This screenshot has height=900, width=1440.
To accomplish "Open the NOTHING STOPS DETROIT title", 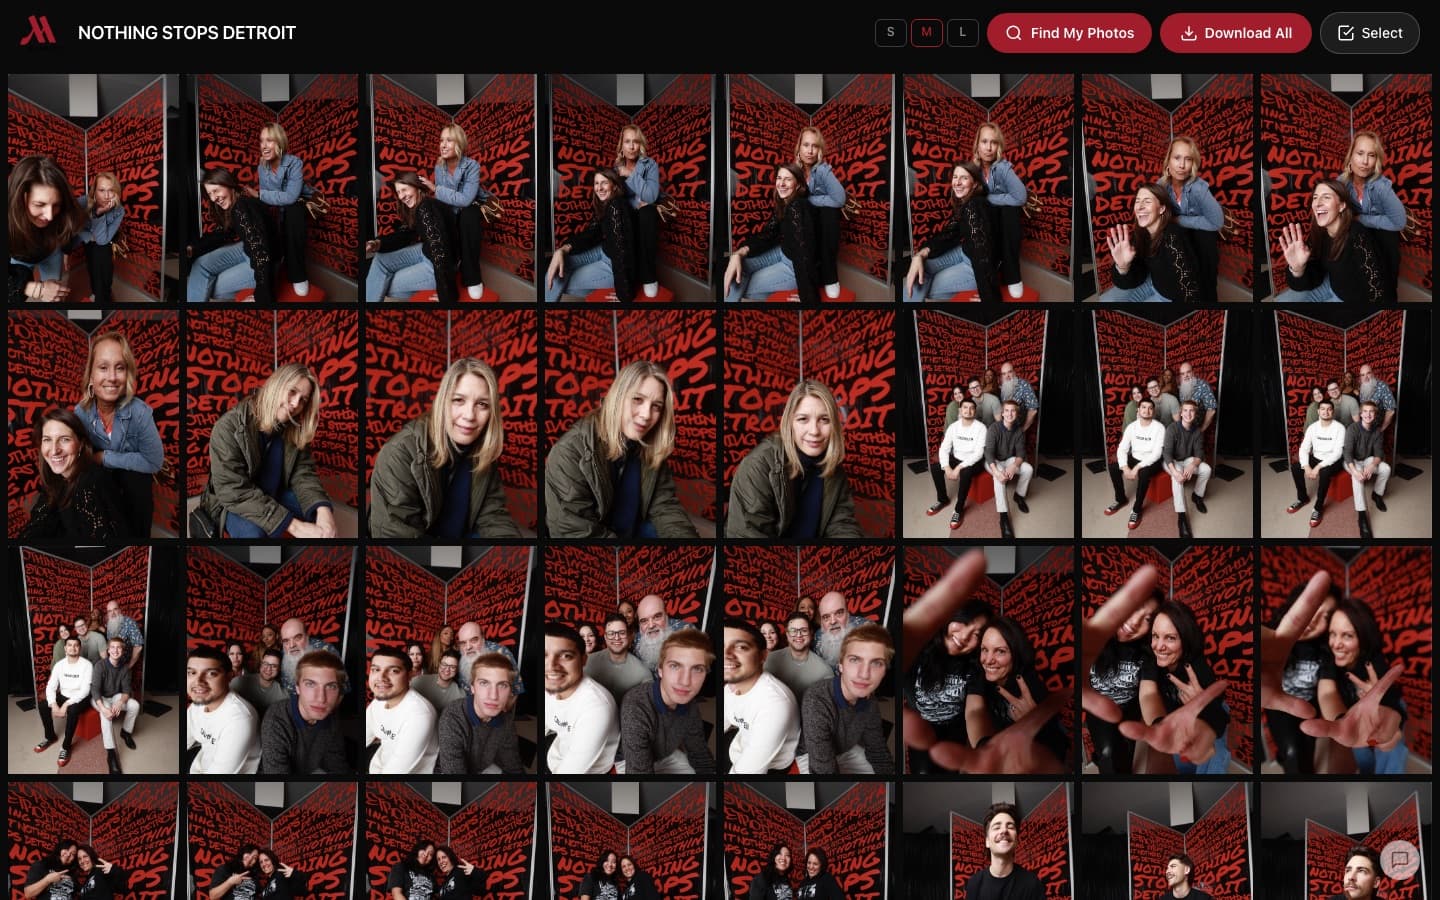I will click(187, 33).
